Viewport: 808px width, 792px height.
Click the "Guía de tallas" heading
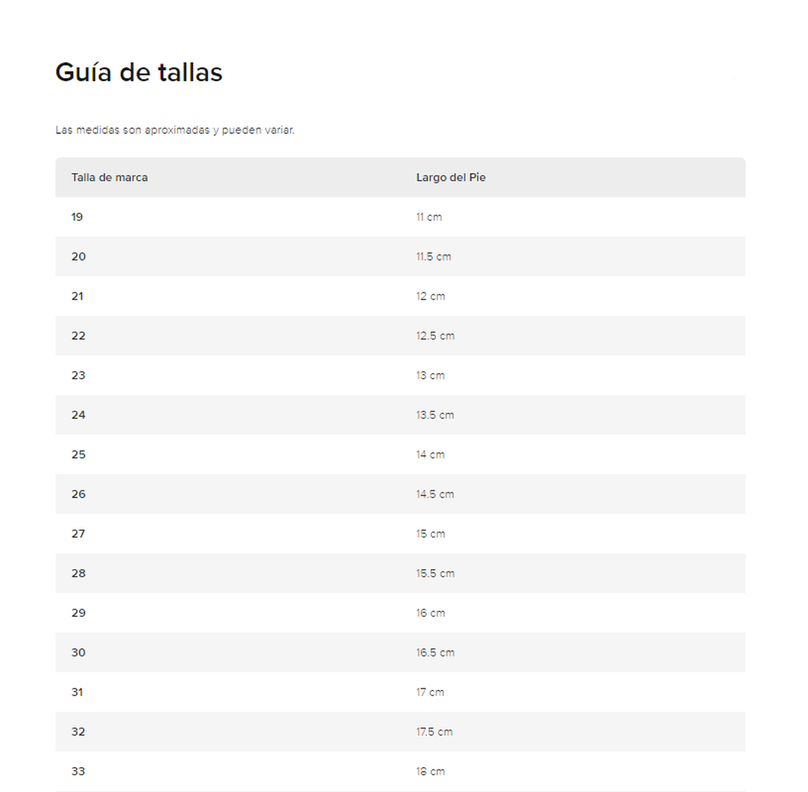pyautogui.click(x=138, y=73)
